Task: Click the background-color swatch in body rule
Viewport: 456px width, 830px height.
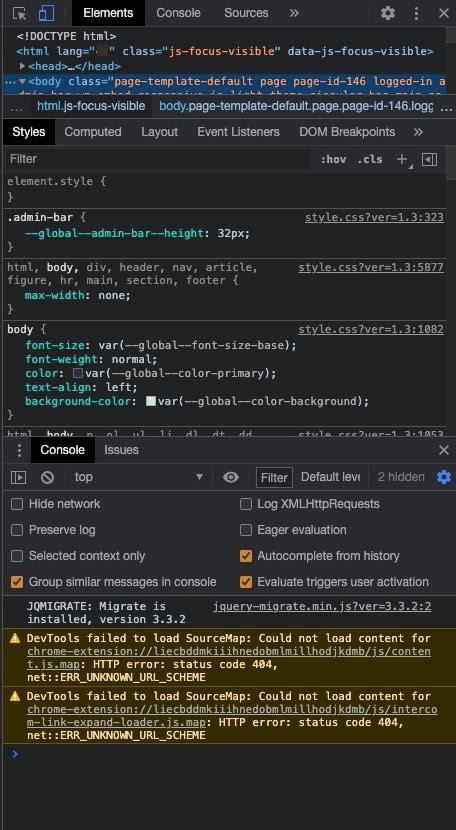Action: 151,401
